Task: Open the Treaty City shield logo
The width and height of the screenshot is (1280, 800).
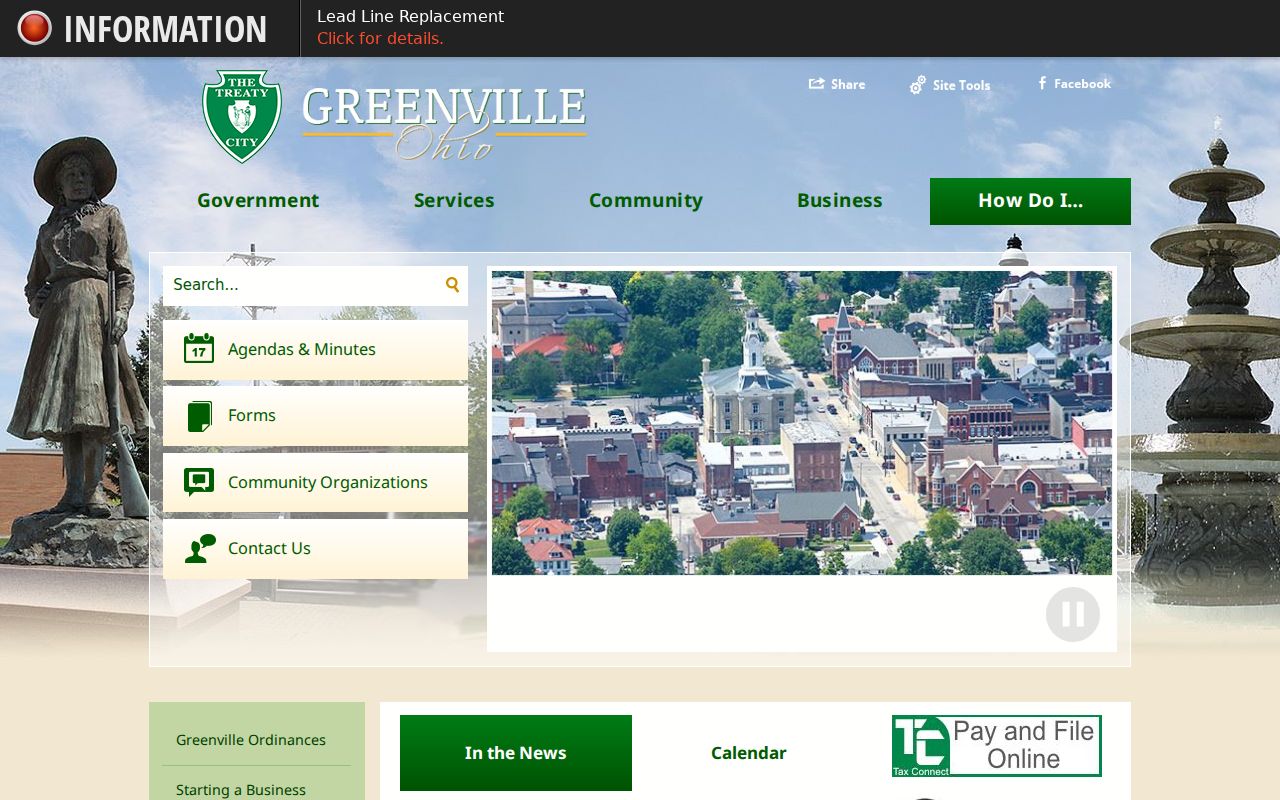Action: click(x=241, y=116)
